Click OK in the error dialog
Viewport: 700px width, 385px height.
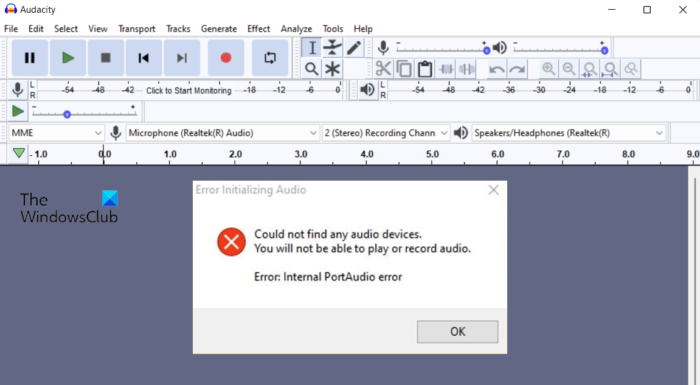tap(458, 331)
